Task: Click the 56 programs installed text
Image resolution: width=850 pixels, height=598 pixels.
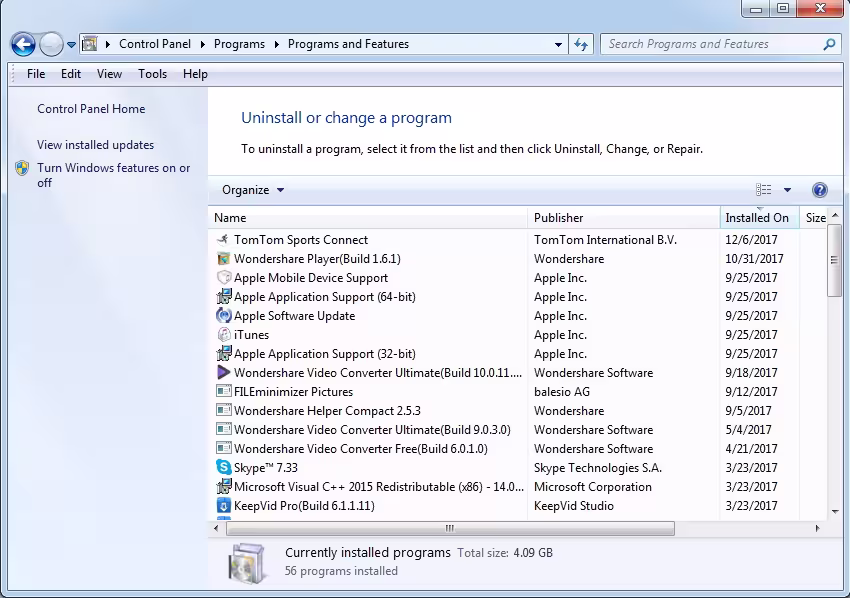Action: [x=341, y=571]
